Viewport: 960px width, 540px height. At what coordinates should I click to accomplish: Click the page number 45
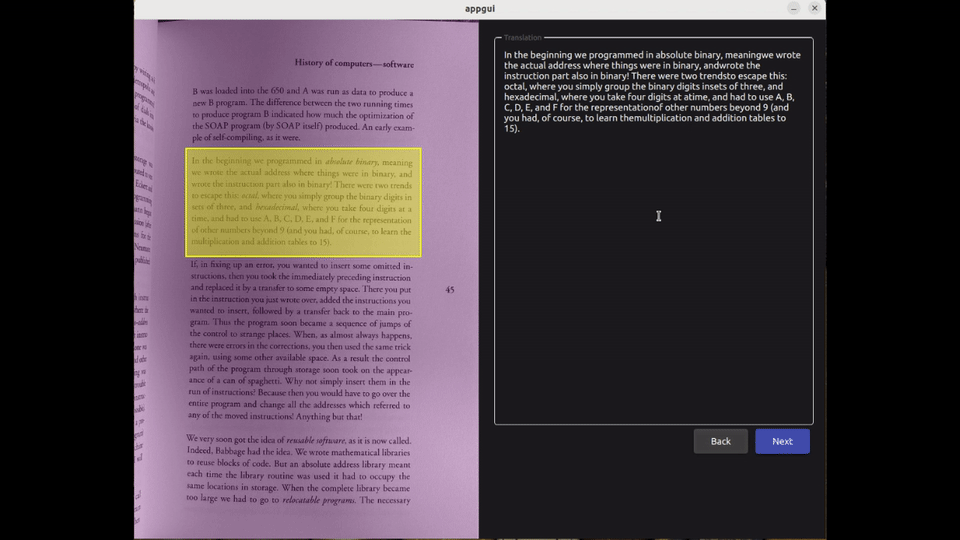(x=450, y=290)
